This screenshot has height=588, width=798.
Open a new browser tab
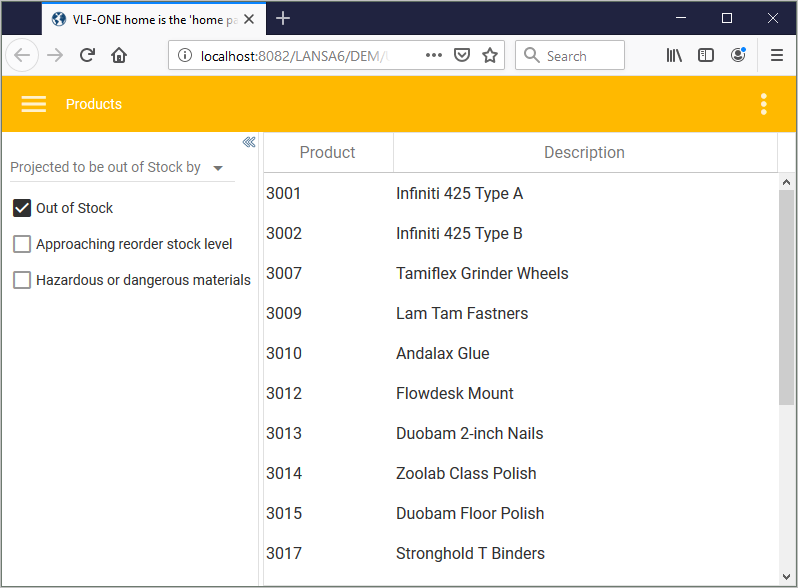pyautogui.click(x=284, y=19)
